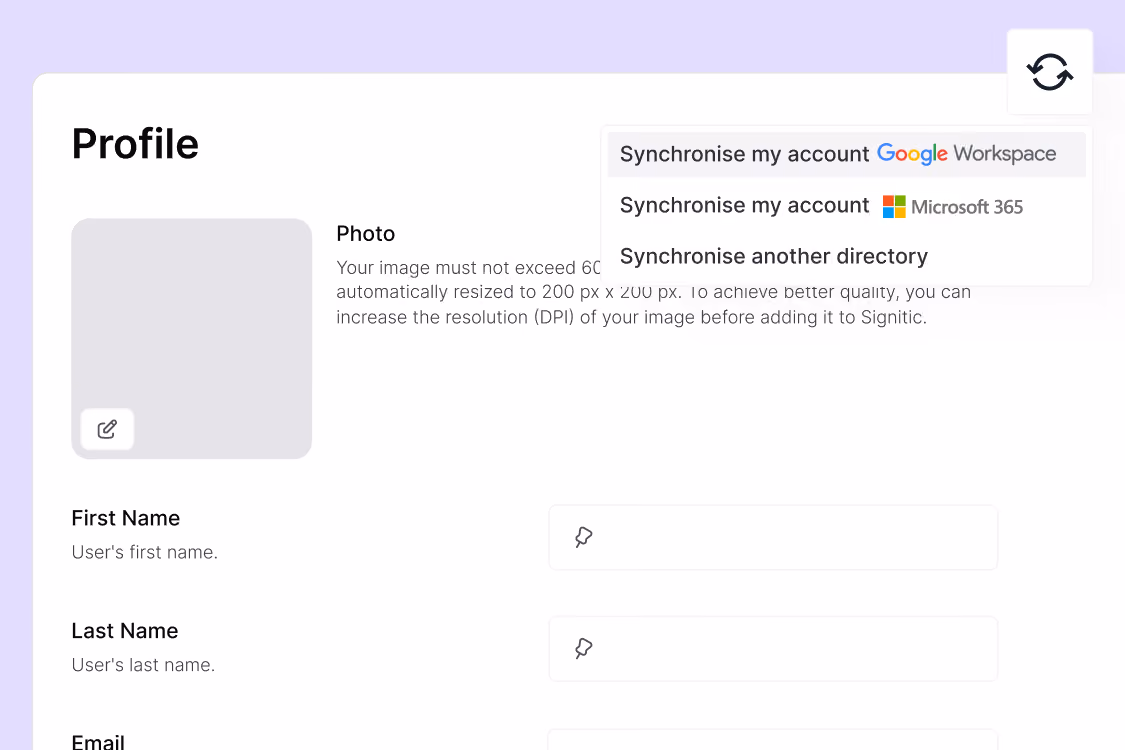Click the edit photo pencil icon

pyautogui.click(x=107, y=429)
